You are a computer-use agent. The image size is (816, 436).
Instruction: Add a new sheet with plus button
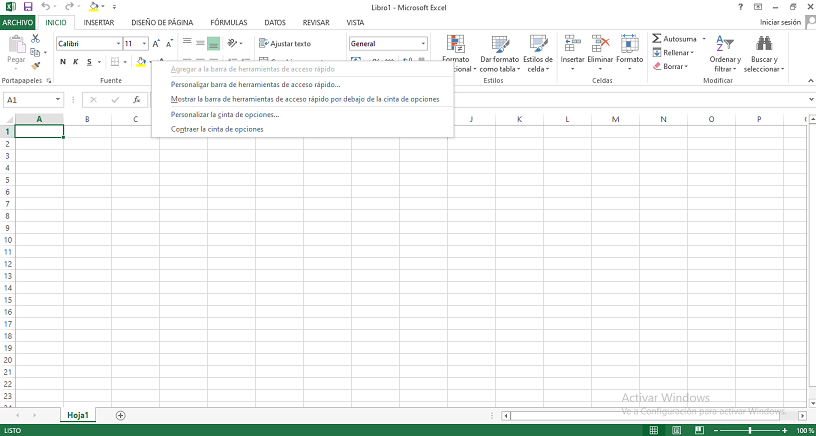pos(121,415)
